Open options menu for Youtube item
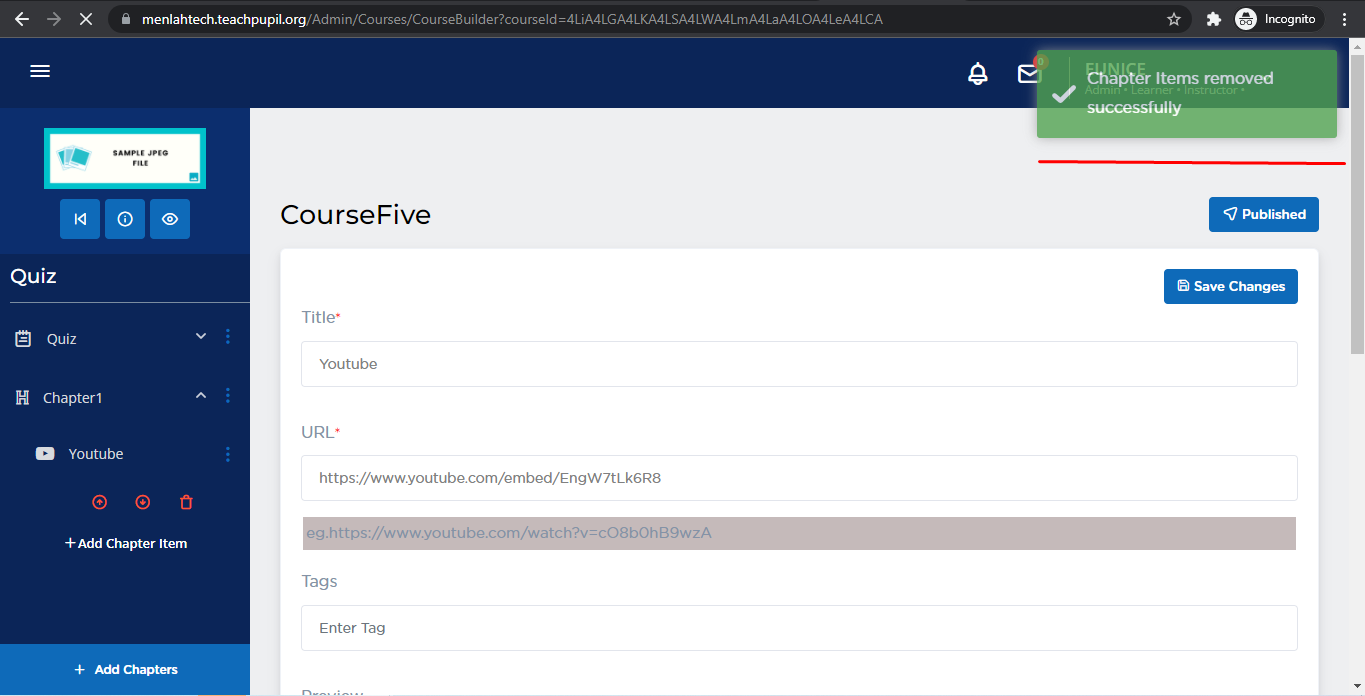This screenshot has height=696, width=1365. coord(228,454)
